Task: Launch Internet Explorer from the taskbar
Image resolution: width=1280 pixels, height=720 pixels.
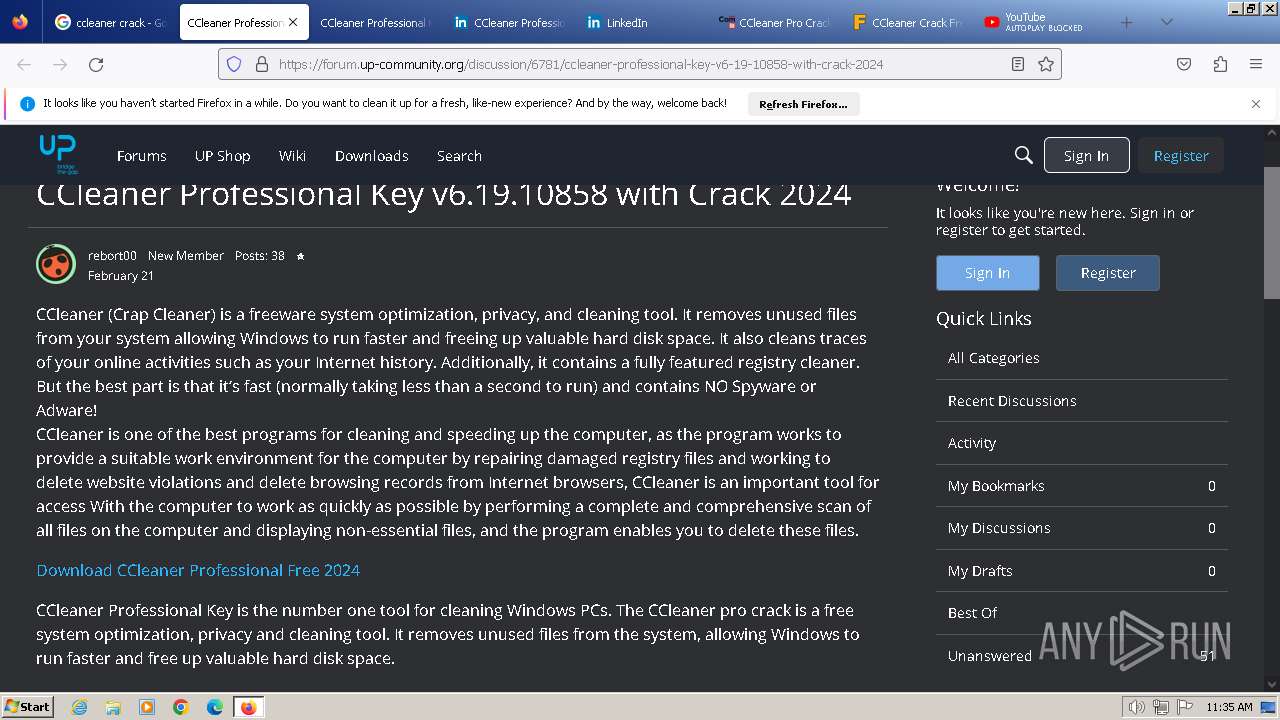Action: coord(79,707)
